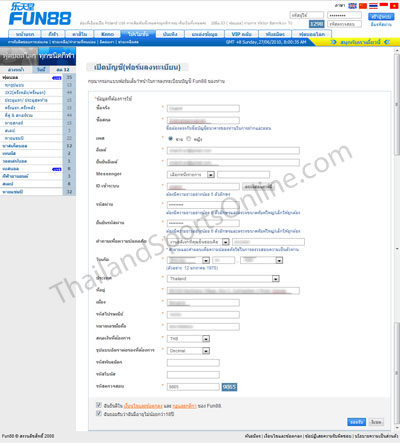400x448 pixels.
Task: Click the header verification code input
Action: tap(344, 24)
